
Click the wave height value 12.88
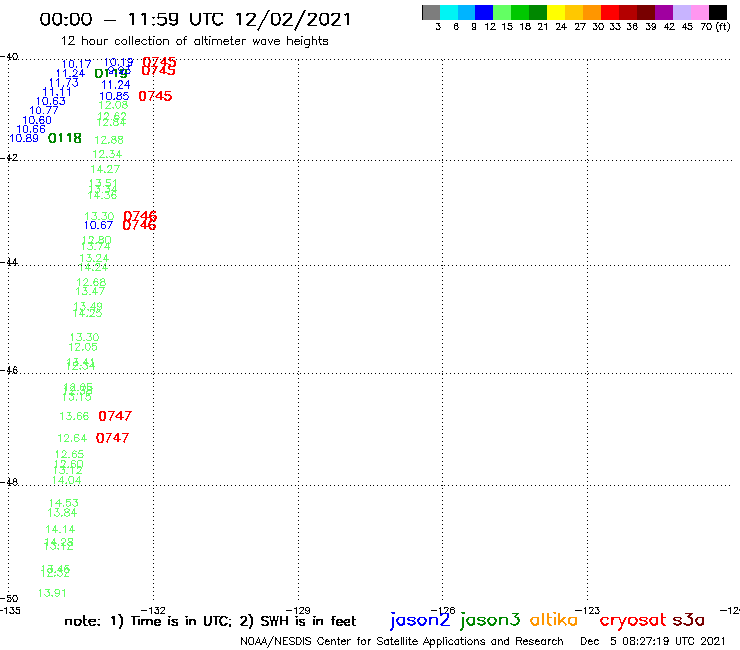tap(109, 140)
